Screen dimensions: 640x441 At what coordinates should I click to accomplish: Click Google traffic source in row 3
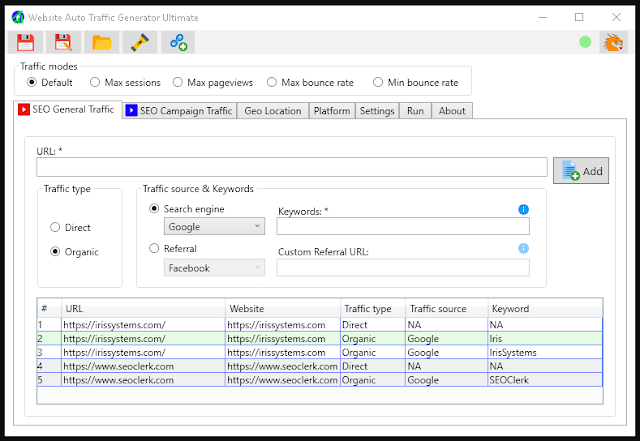click(447, 352)
